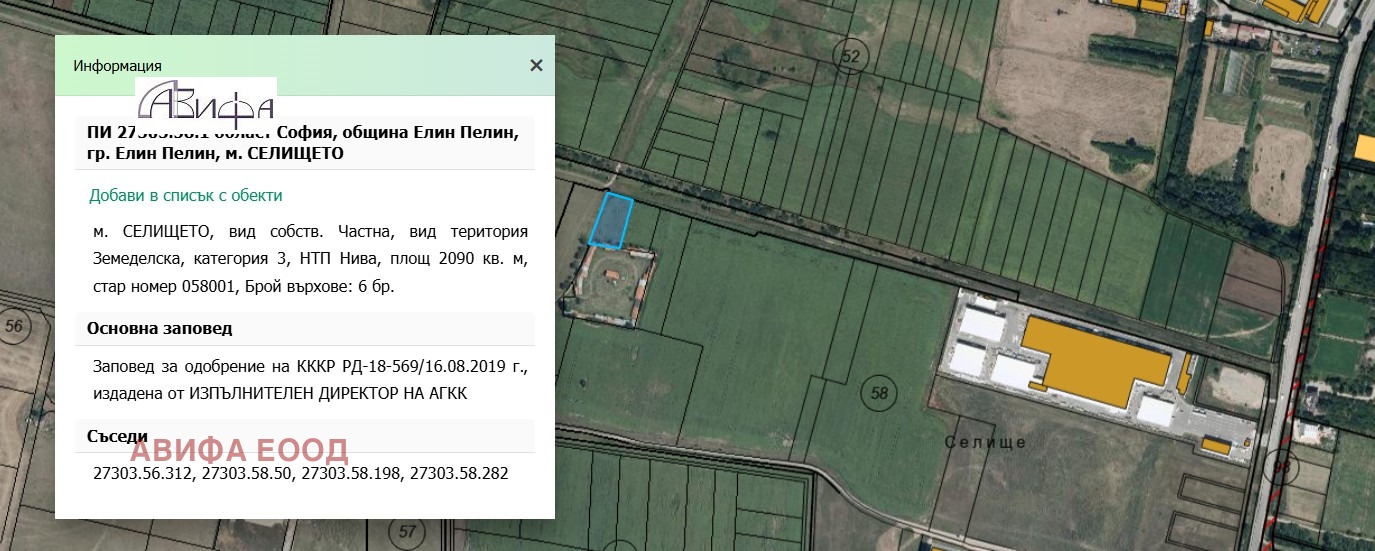
Task: Click neighbor parcel number 27303.58.198
Action: (351, 473)
